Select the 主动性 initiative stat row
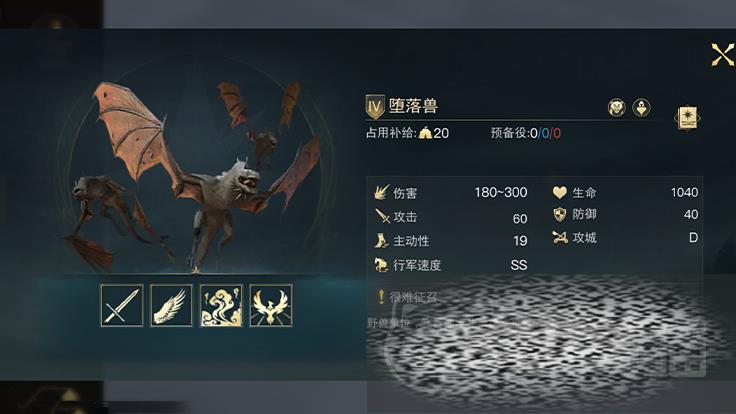 pos(451,241)
